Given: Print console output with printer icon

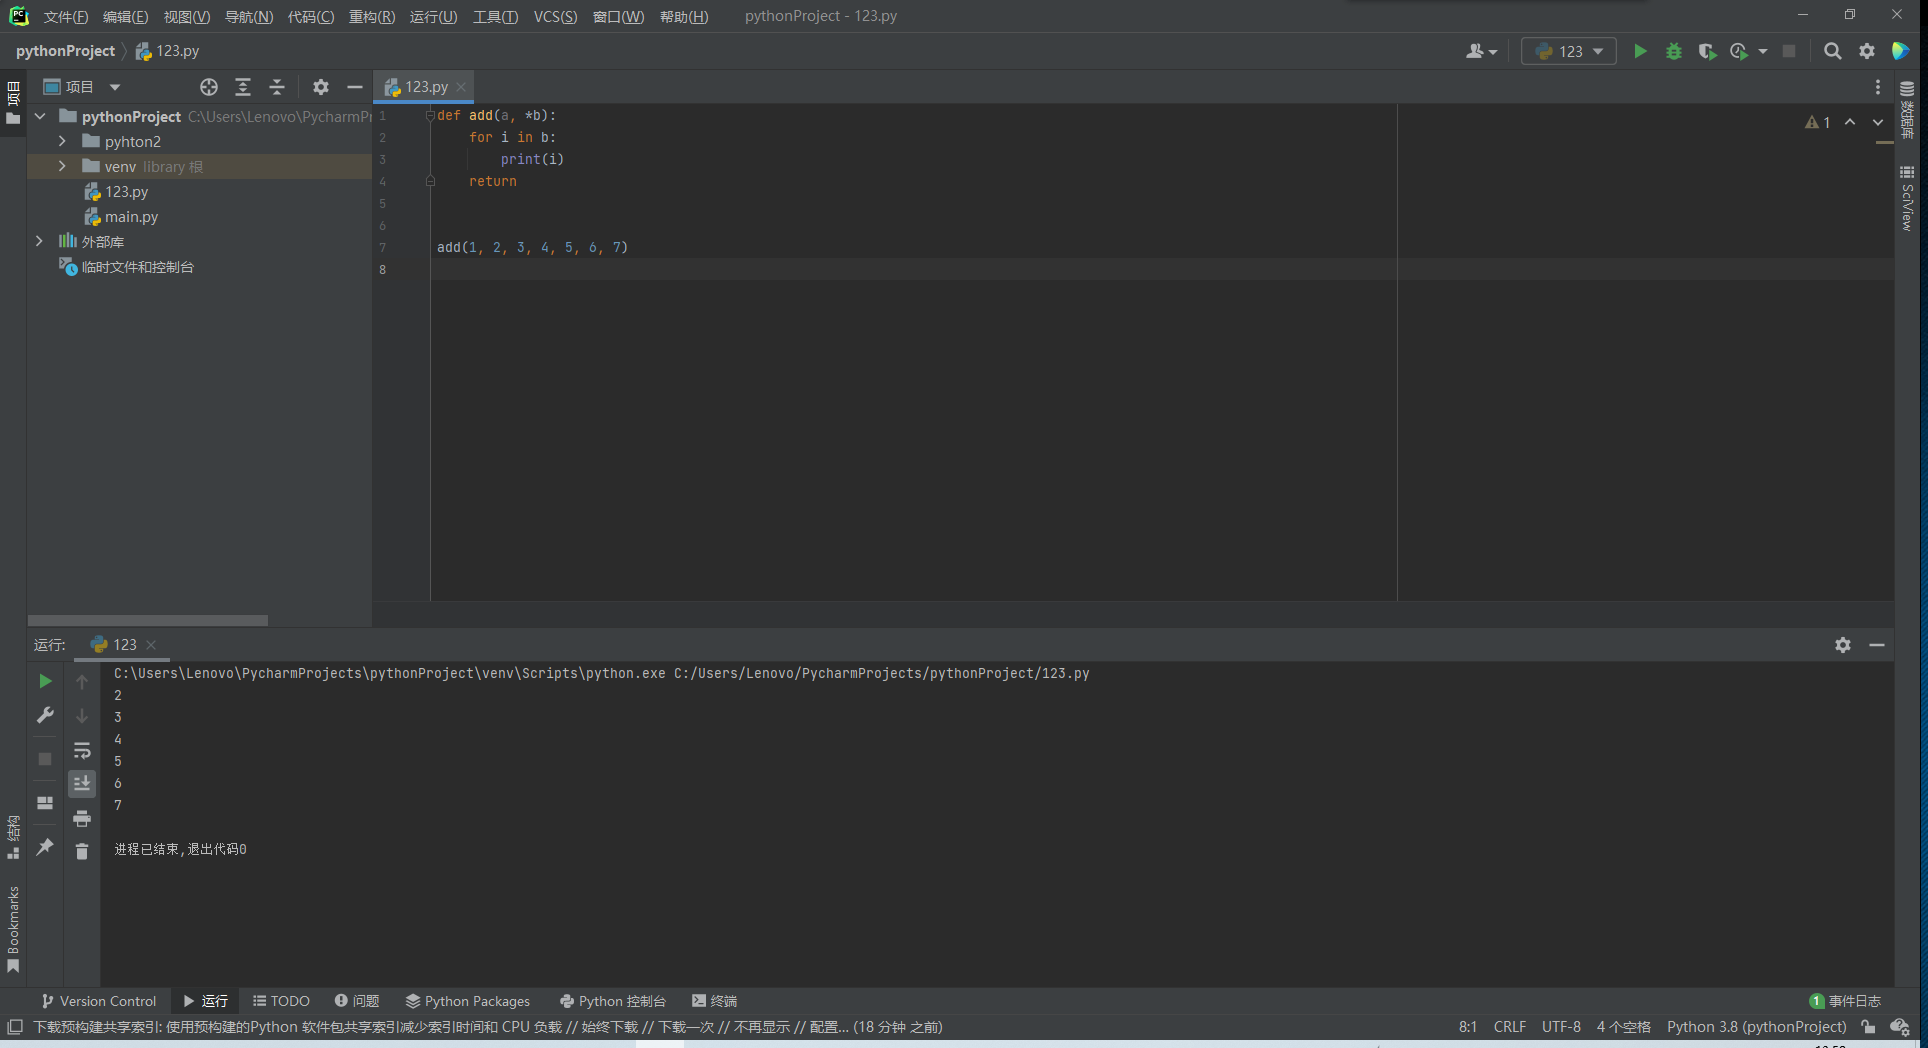Looking at the screenshot, I should click(82, 818).
